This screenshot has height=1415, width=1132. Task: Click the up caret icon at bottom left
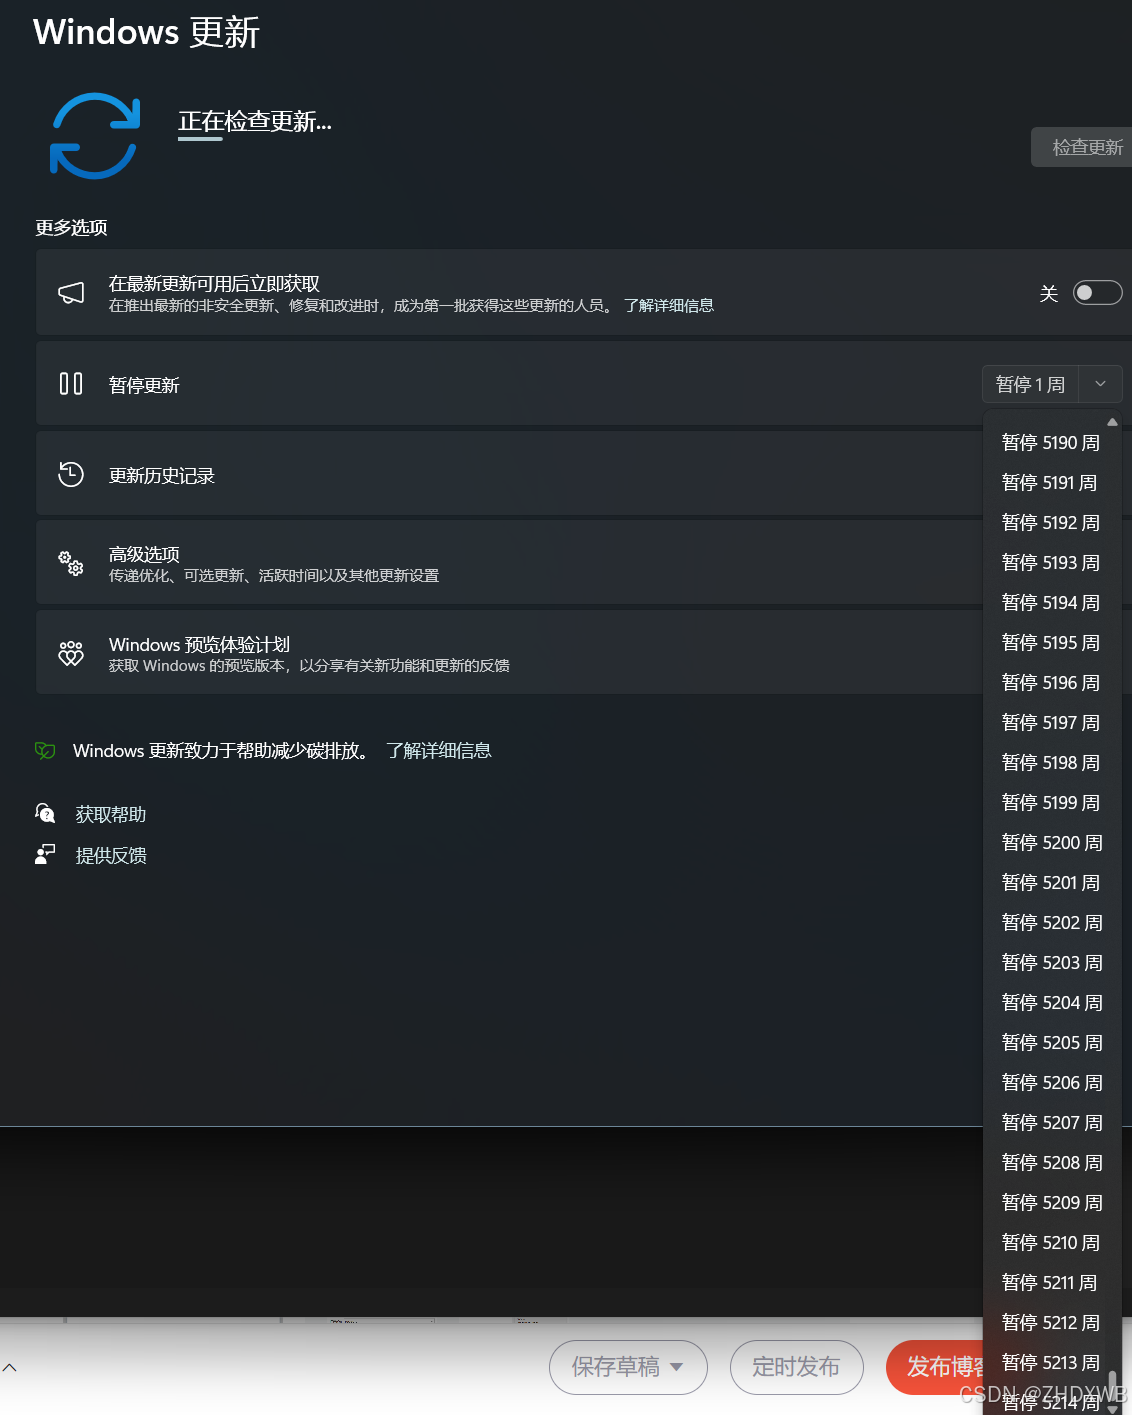point(10,1367)
